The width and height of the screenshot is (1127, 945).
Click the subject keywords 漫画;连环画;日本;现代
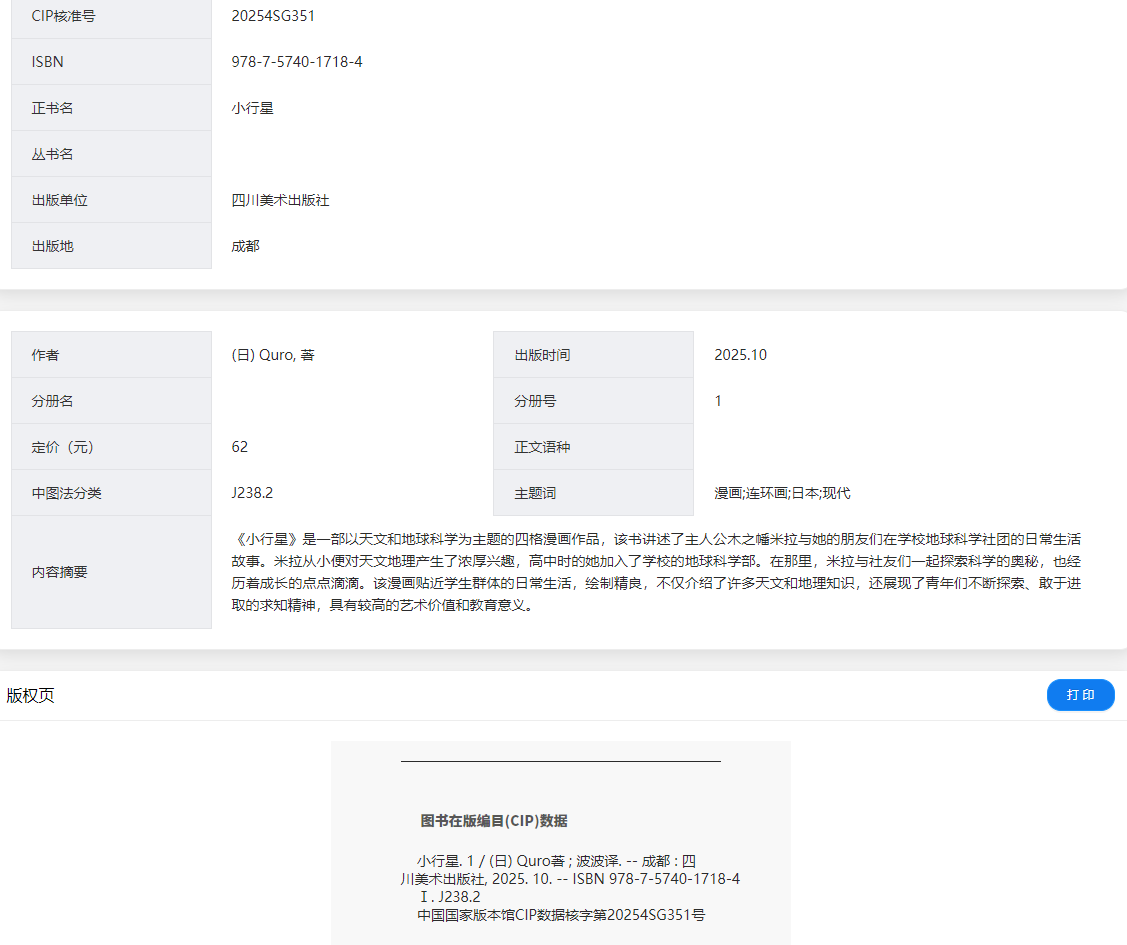[782, 493]
